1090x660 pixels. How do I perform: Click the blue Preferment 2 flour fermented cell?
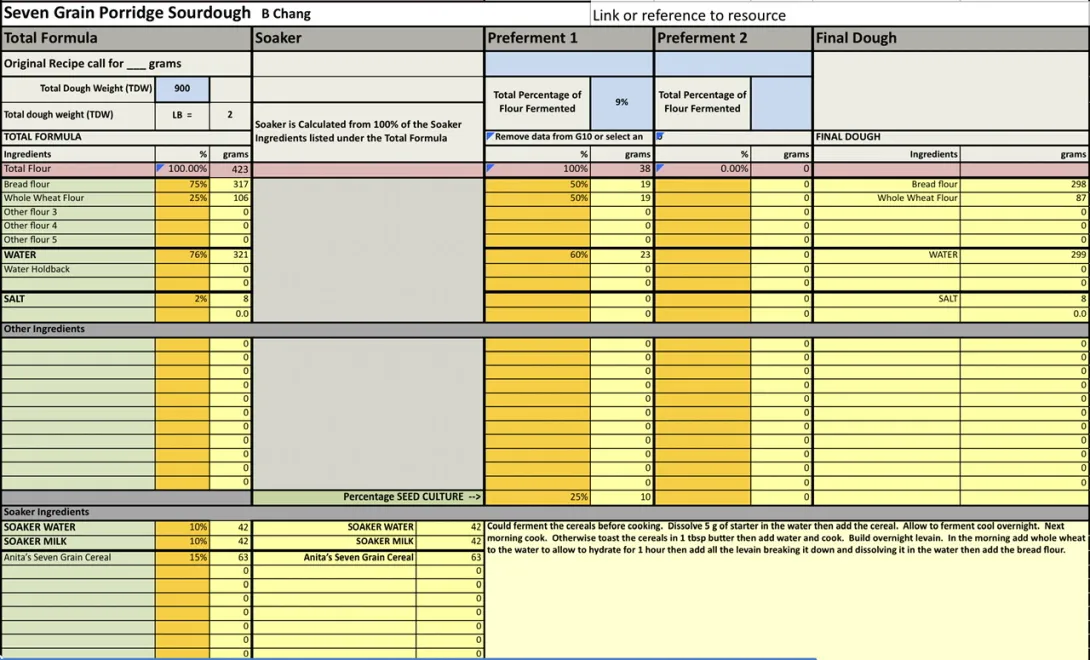point(780,102)
